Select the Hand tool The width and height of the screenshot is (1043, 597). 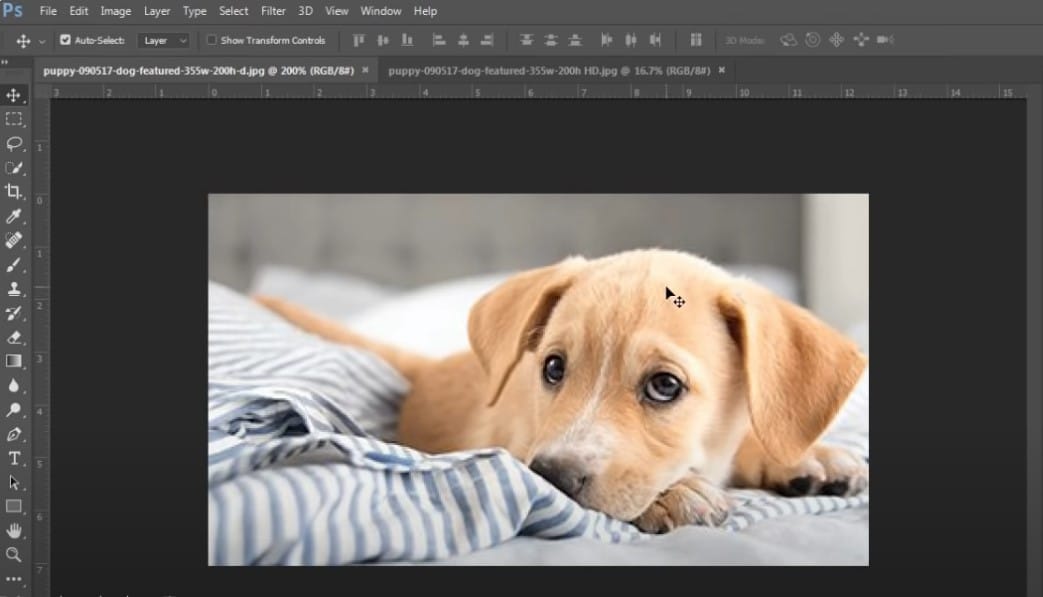coord(14,531)
